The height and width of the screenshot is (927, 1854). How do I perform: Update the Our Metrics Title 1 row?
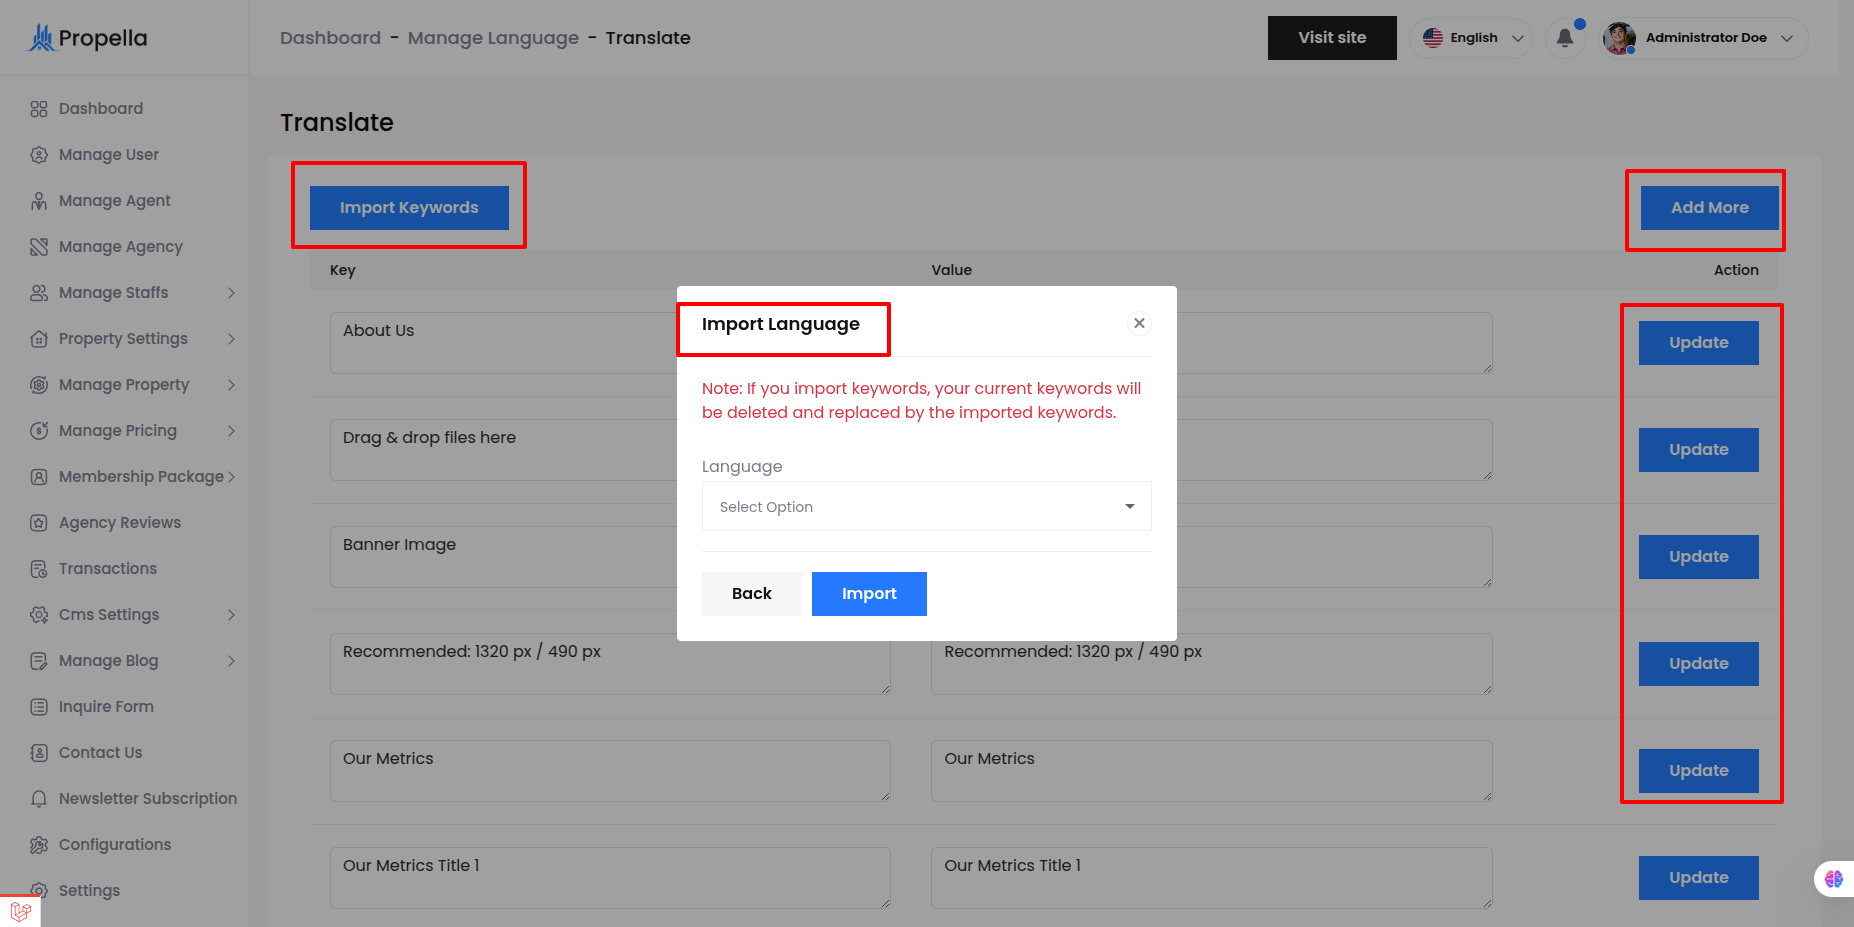point(1699,878)
